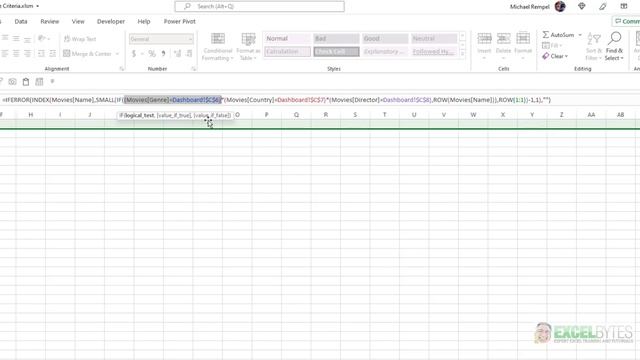This screenshot has height=360, width=640.
Task: Open the Power Pivot tab
Action: [180, 21]
